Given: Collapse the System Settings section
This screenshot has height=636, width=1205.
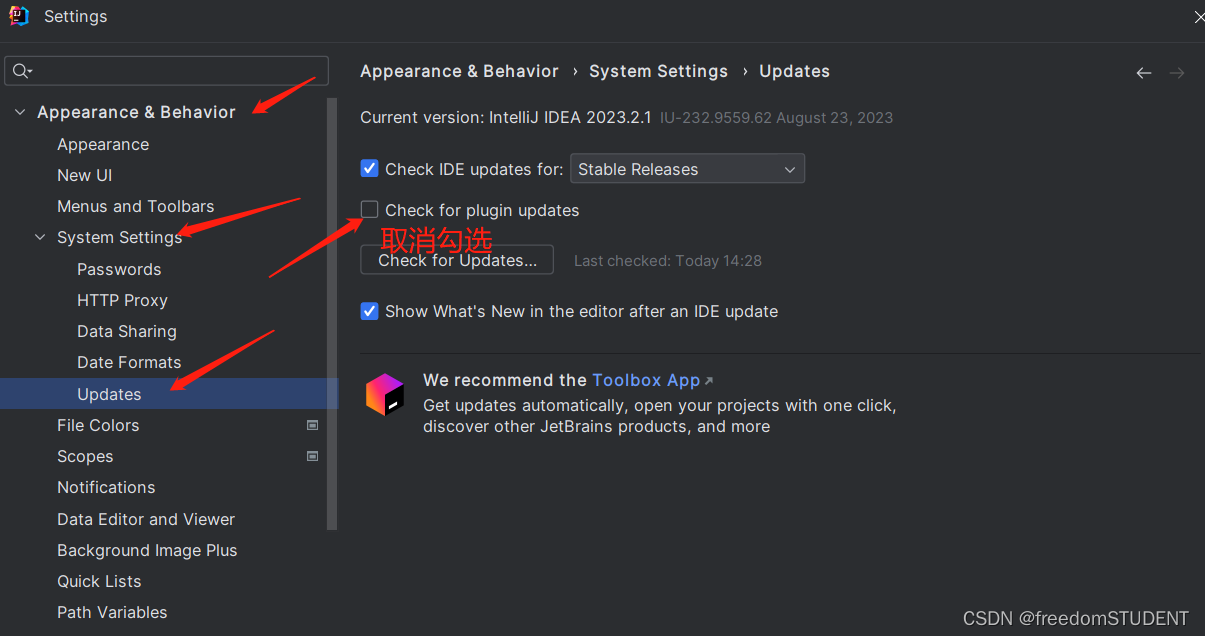Looking at the screenshot, I should [39, 237].
